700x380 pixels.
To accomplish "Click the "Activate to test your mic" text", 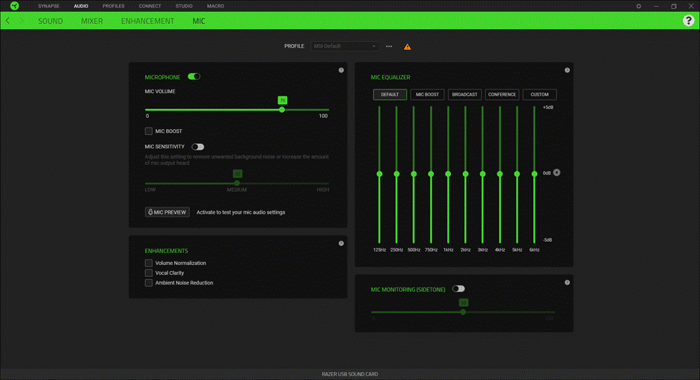I will pyautogui.click(x=241, y=212).
